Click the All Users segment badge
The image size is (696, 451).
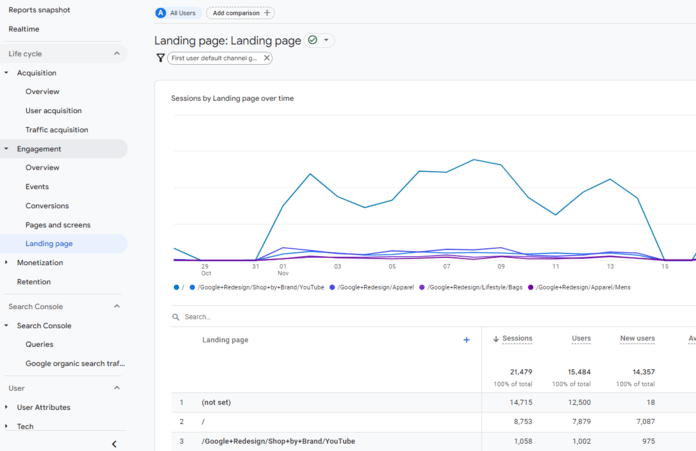click(x=176, y=13)
